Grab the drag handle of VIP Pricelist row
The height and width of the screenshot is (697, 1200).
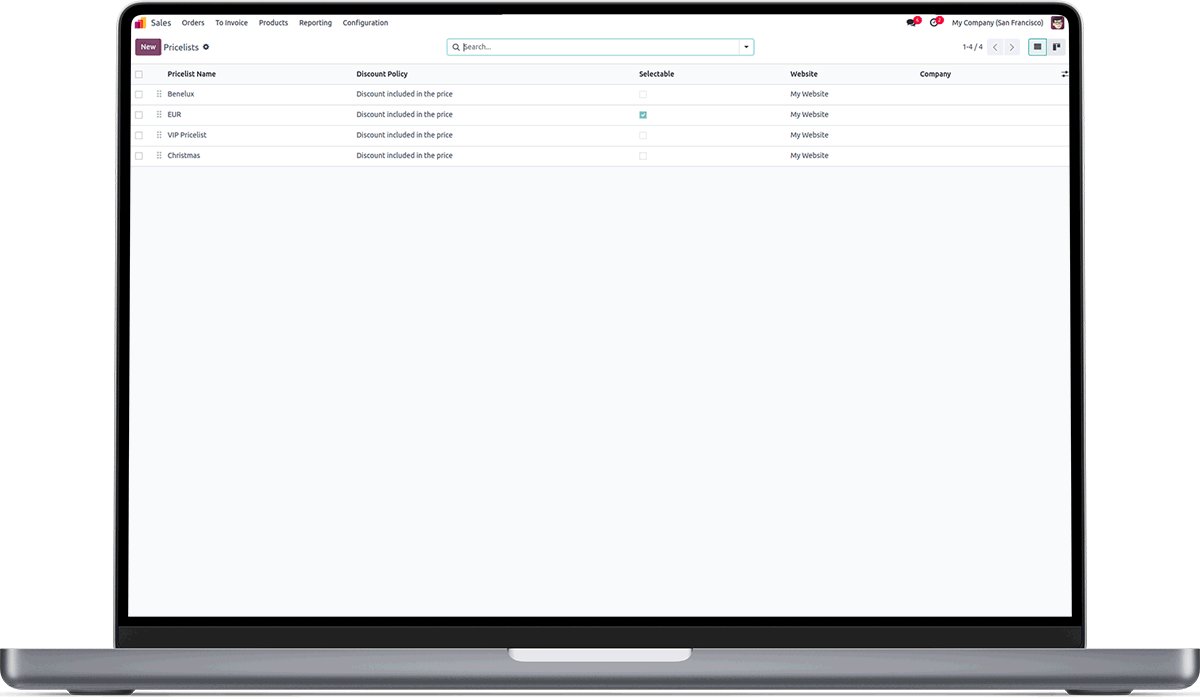coord(159,135)
